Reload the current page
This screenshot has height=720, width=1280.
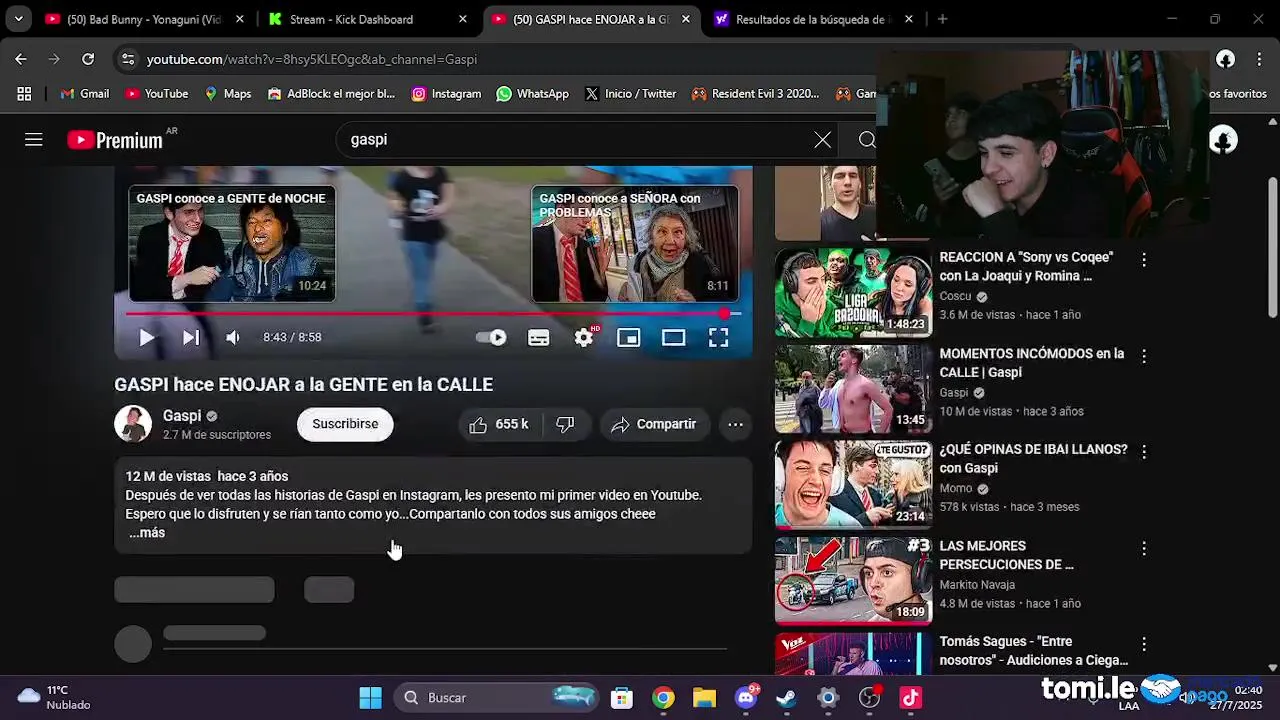tap(88, 59)
